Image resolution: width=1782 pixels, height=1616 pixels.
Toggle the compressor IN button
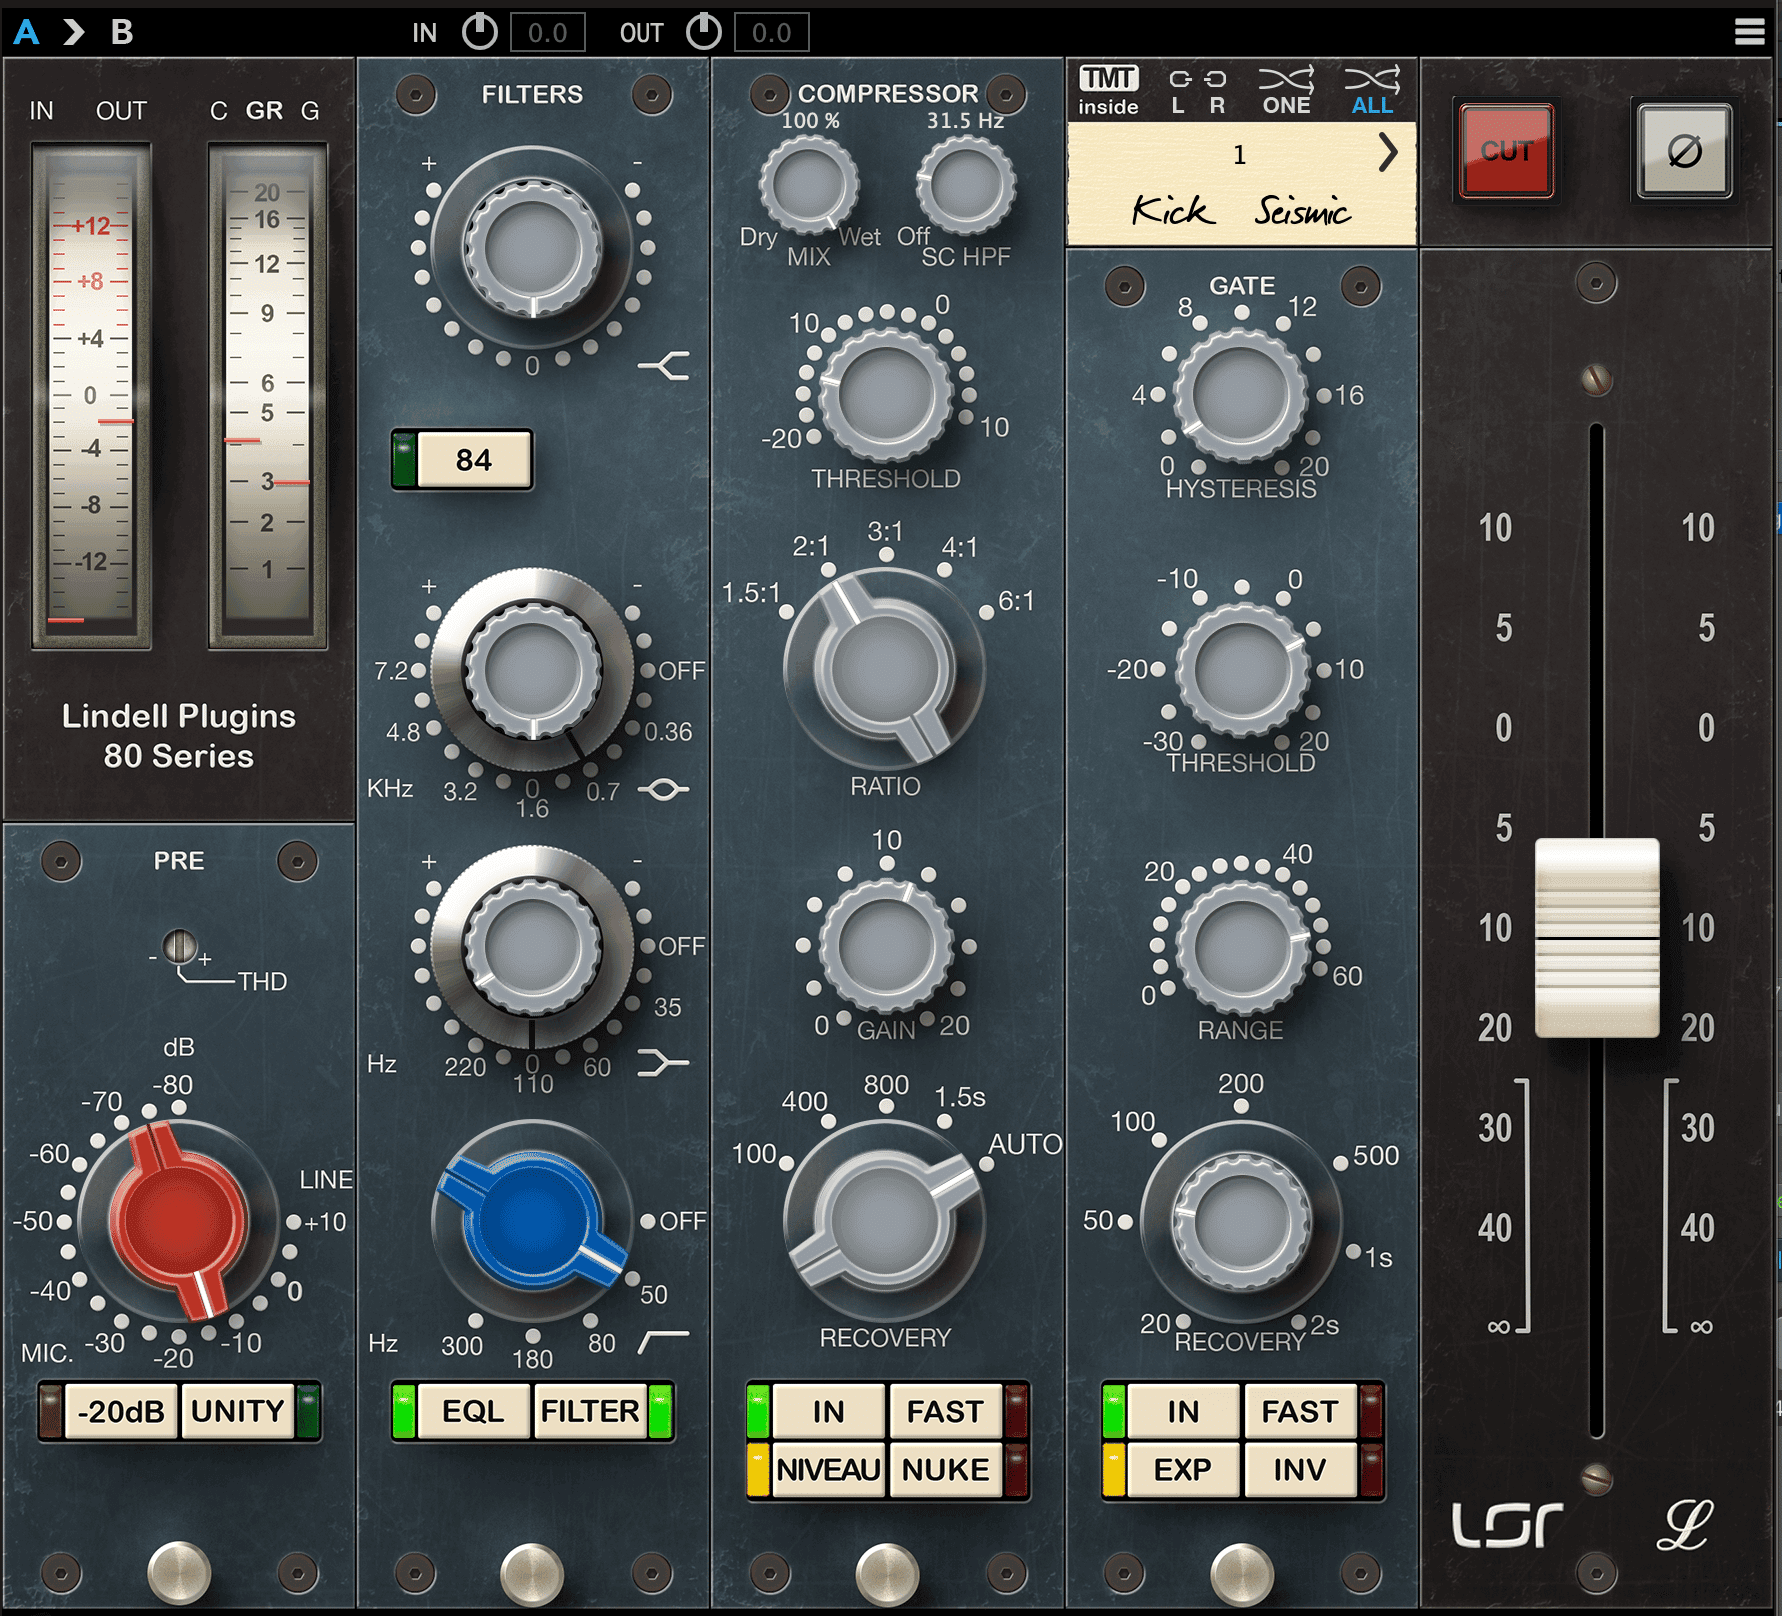828,1411
